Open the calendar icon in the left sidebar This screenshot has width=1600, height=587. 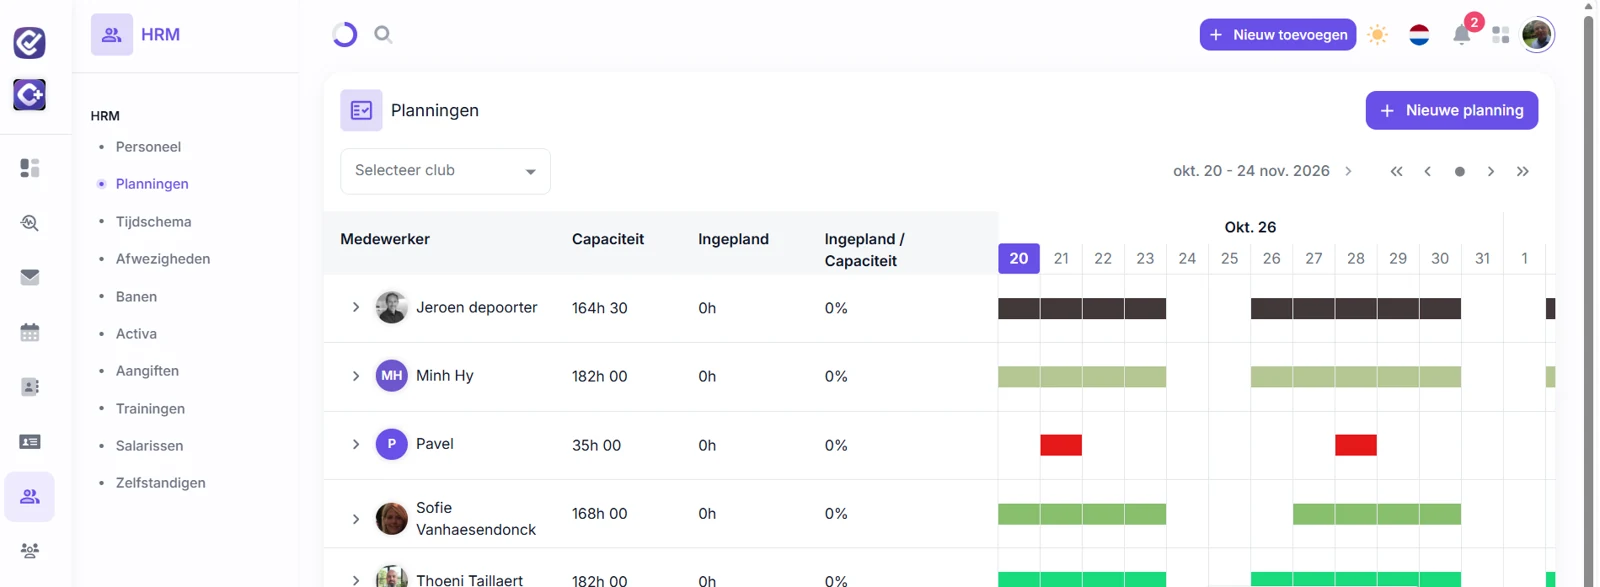coord(30,332)
